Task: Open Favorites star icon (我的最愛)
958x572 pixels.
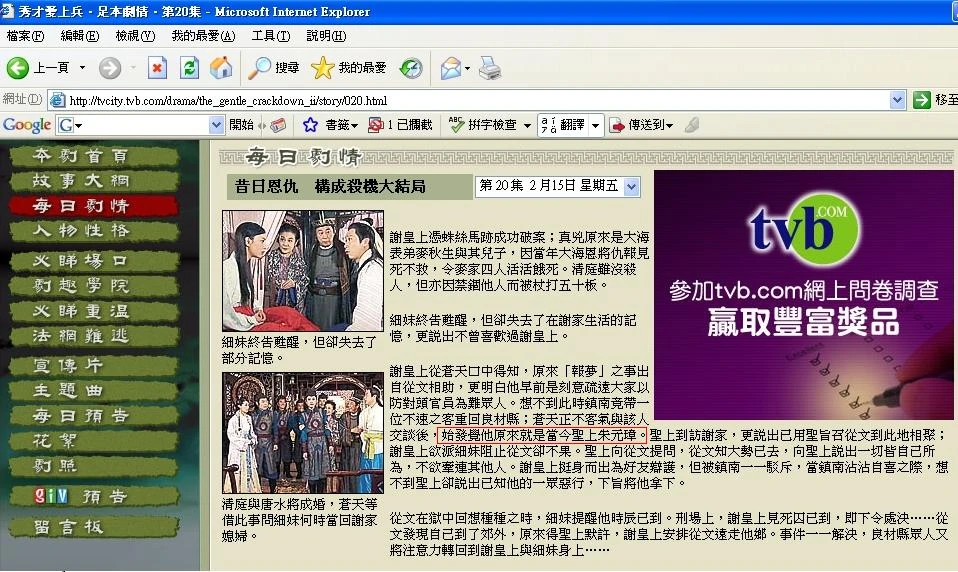Action: click(x=322, y=68)
